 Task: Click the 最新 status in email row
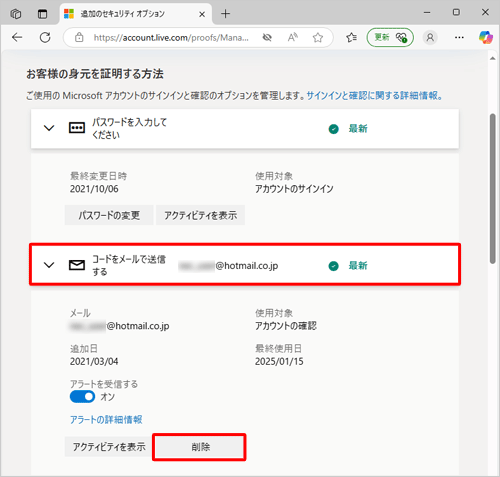pyautogui.click(x=358, y=266)
